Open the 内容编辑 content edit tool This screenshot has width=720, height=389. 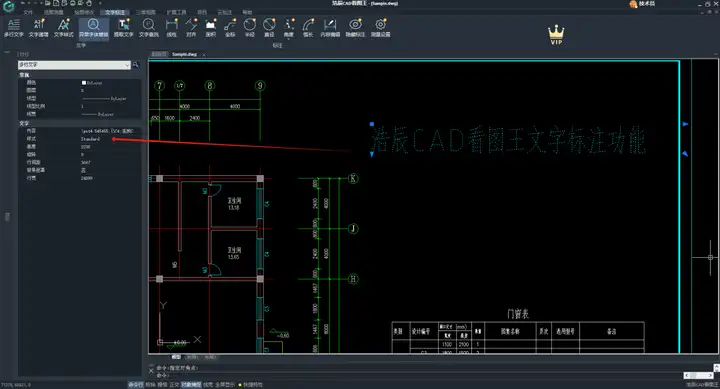[x=330, y=28]
